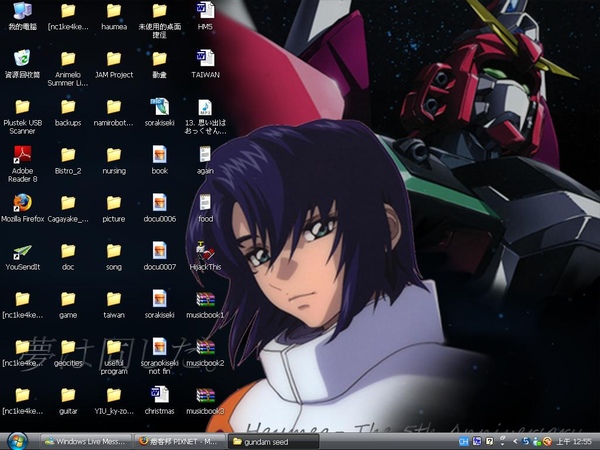Select the again text file
The width and height of the screenshot is (600, 450).
(x=205, y=160)
